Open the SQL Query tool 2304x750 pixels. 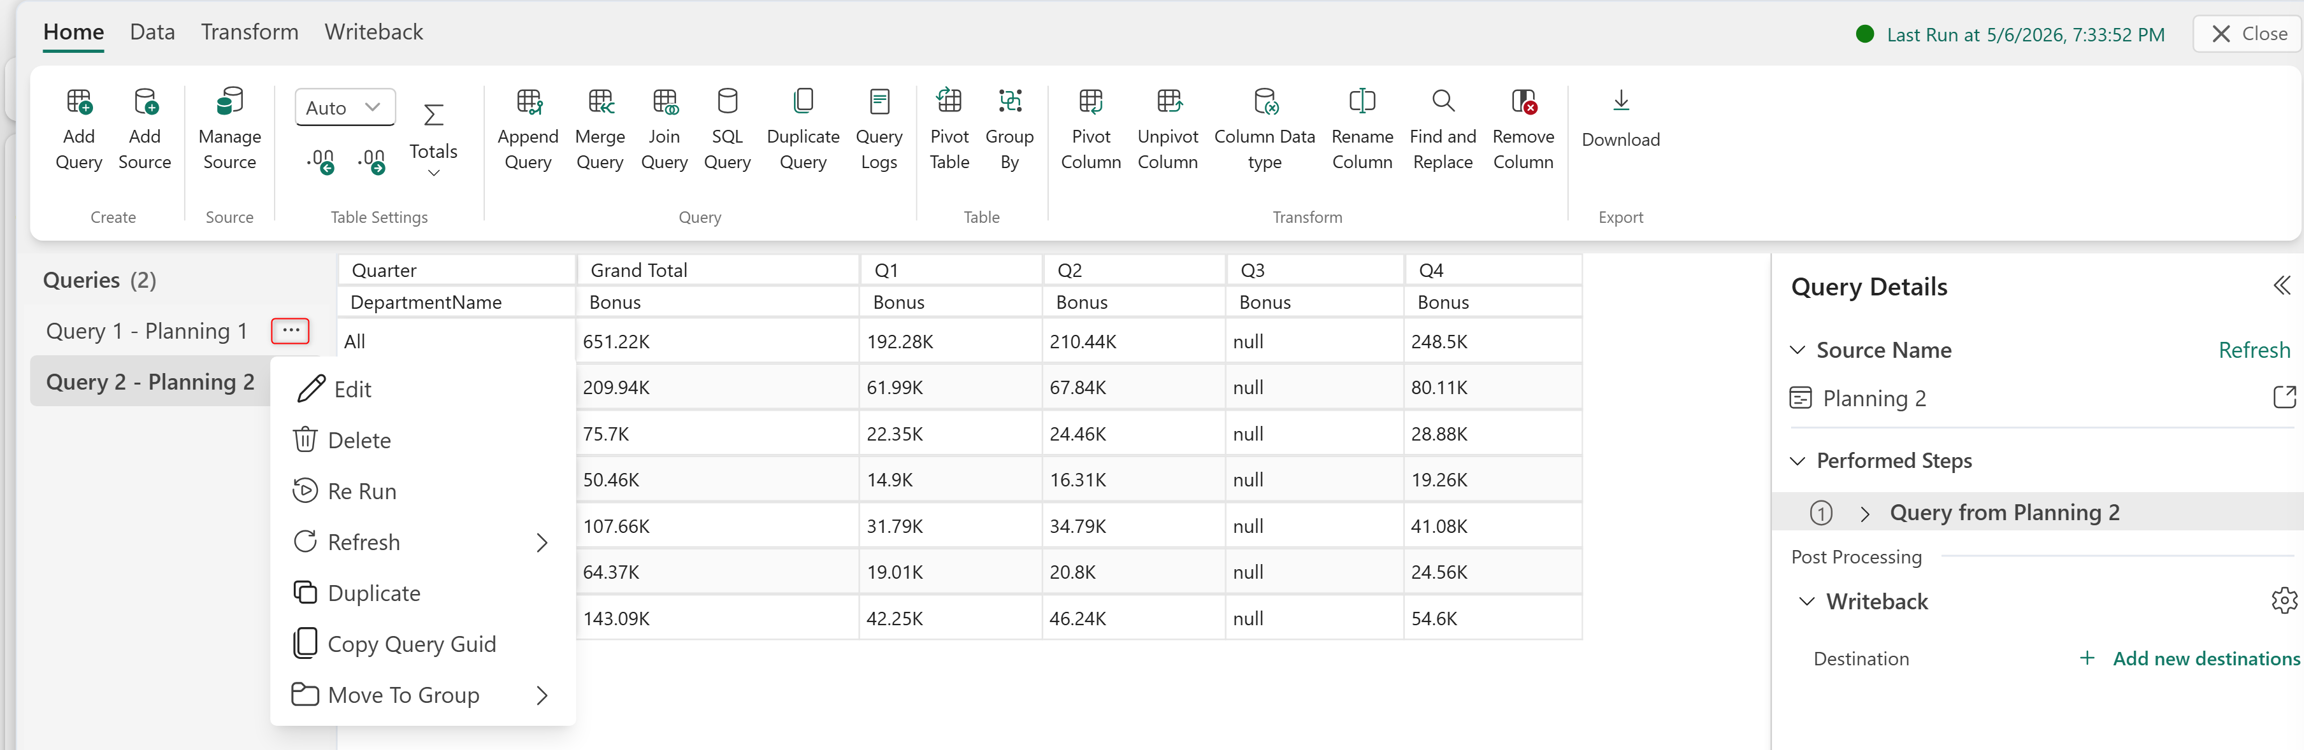pyautogui.click(x=727, y=130)
